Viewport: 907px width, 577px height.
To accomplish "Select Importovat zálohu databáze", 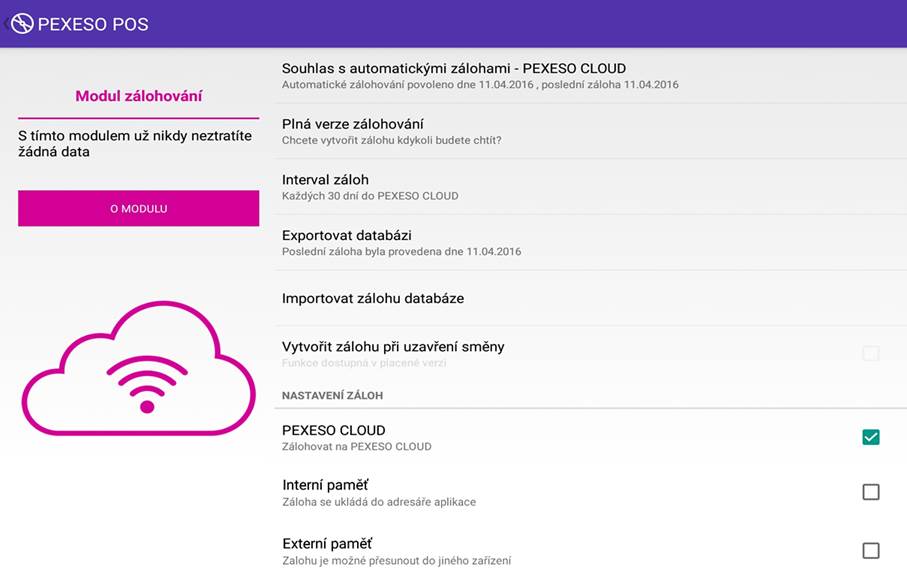I will [591, 298].
